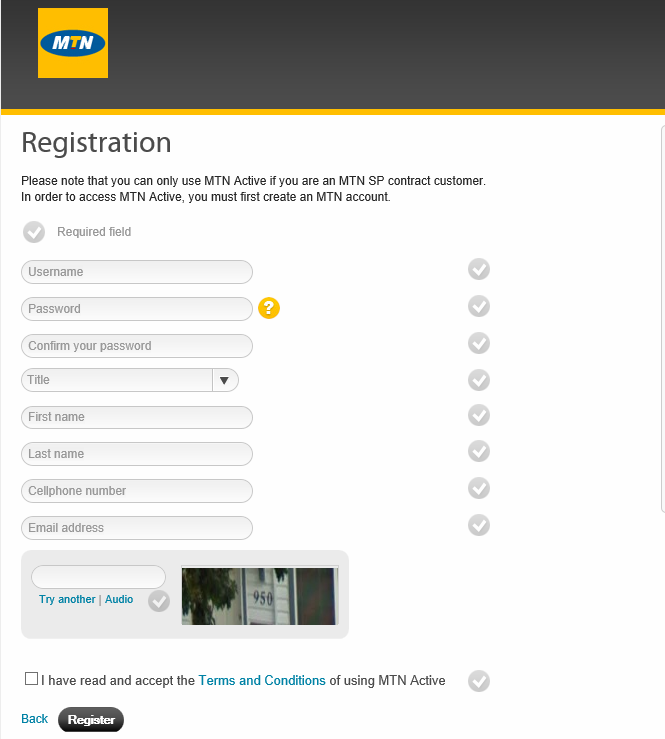The width and height of the screenshot is (665, 739).
Task: Click the MTN logo
Action: (x=73, y=43)
